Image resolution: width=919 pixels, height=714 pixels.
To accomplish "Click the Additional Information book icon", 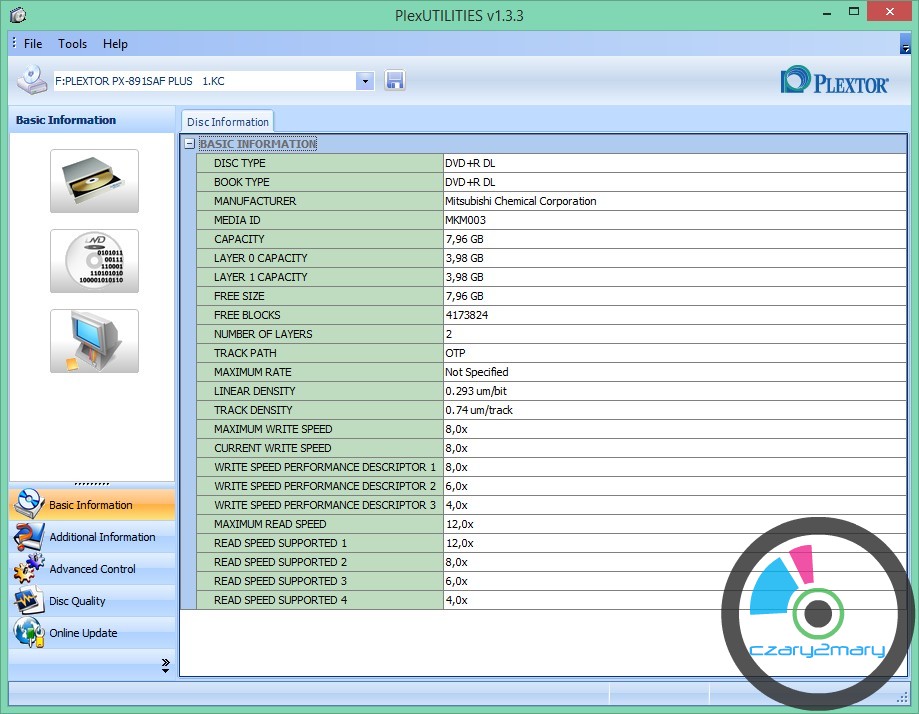I will point(28,537).
